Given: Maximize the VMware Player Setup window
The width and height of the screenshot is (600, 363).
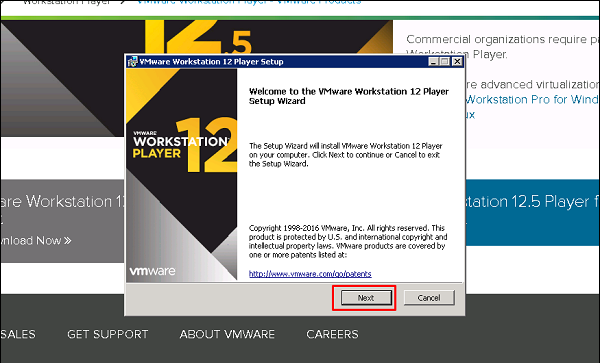Looking at the screenshot, I should click(x=445, y=62).
